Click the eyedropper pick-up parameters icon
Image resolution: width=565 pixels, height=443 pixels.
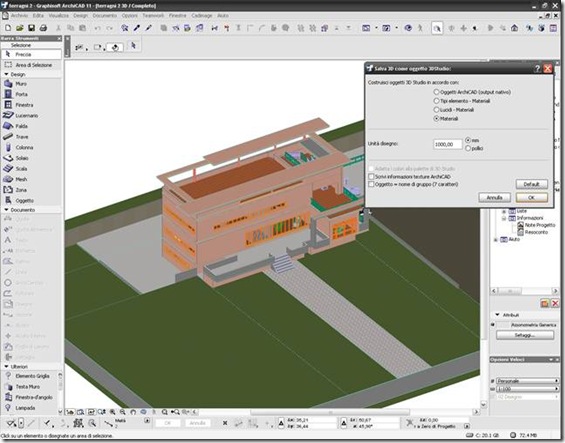click(x=137, y=28)
